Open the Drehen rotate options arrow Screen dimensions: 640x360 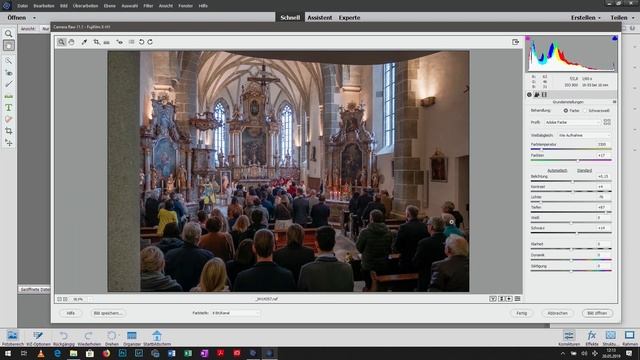(118, 335)
